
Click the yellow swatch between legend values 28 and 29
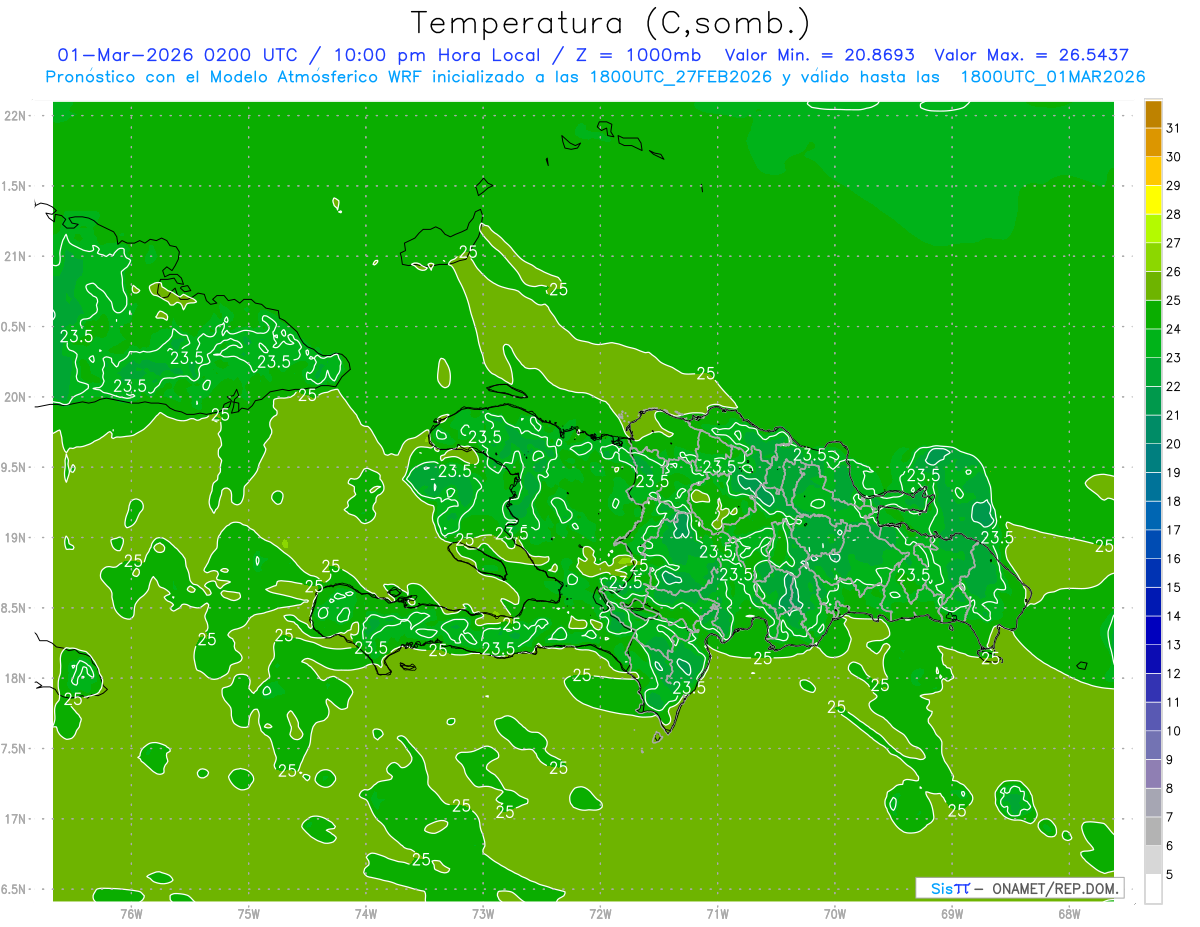pyautogui.click(x=1153, y=200)
